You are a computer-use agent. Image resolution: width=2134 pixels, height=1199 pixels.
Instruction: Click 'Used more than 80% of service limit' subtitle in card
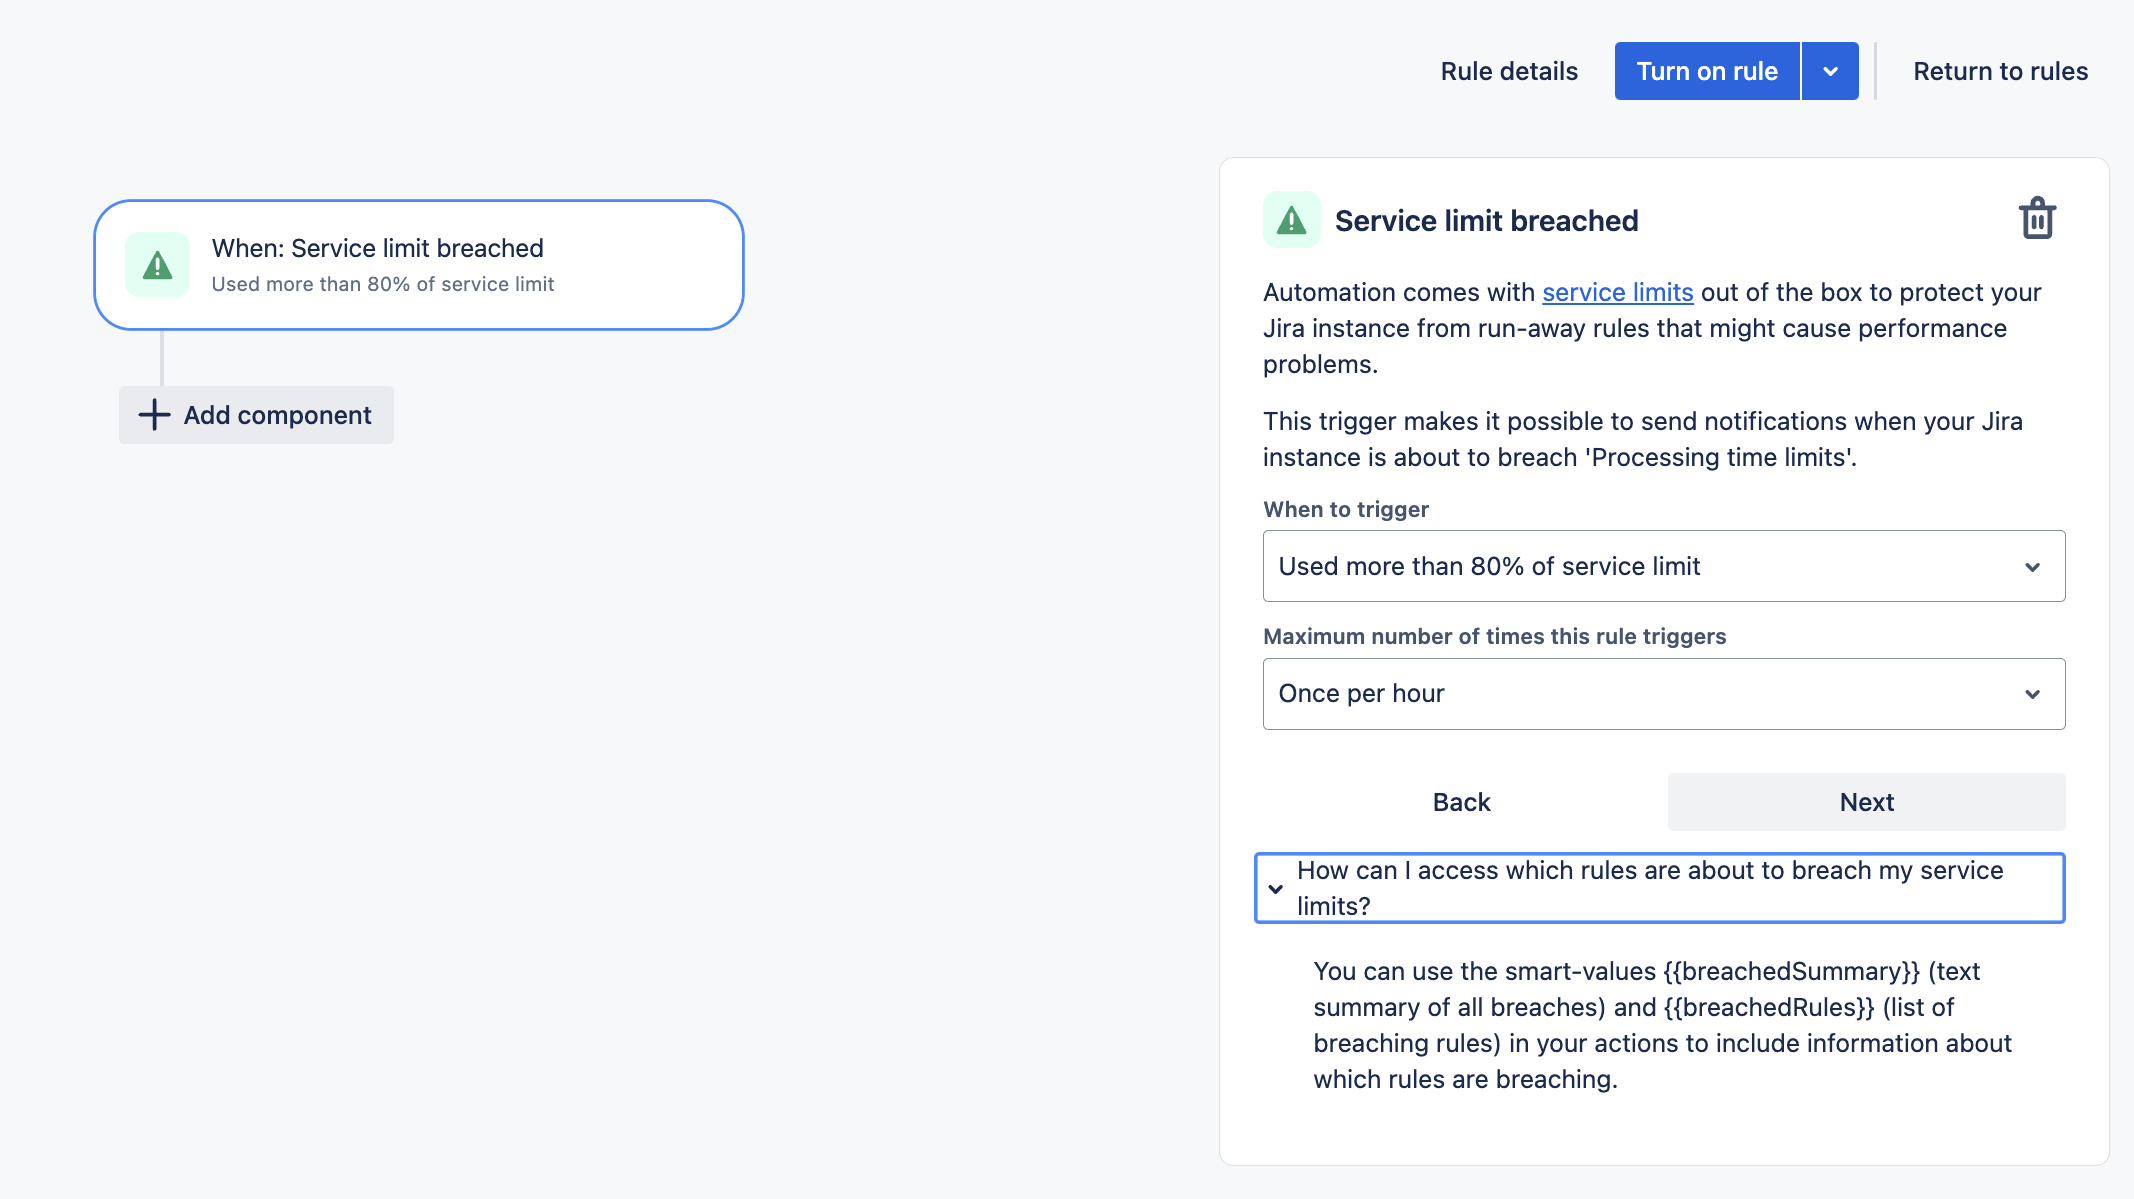point(382,284)
